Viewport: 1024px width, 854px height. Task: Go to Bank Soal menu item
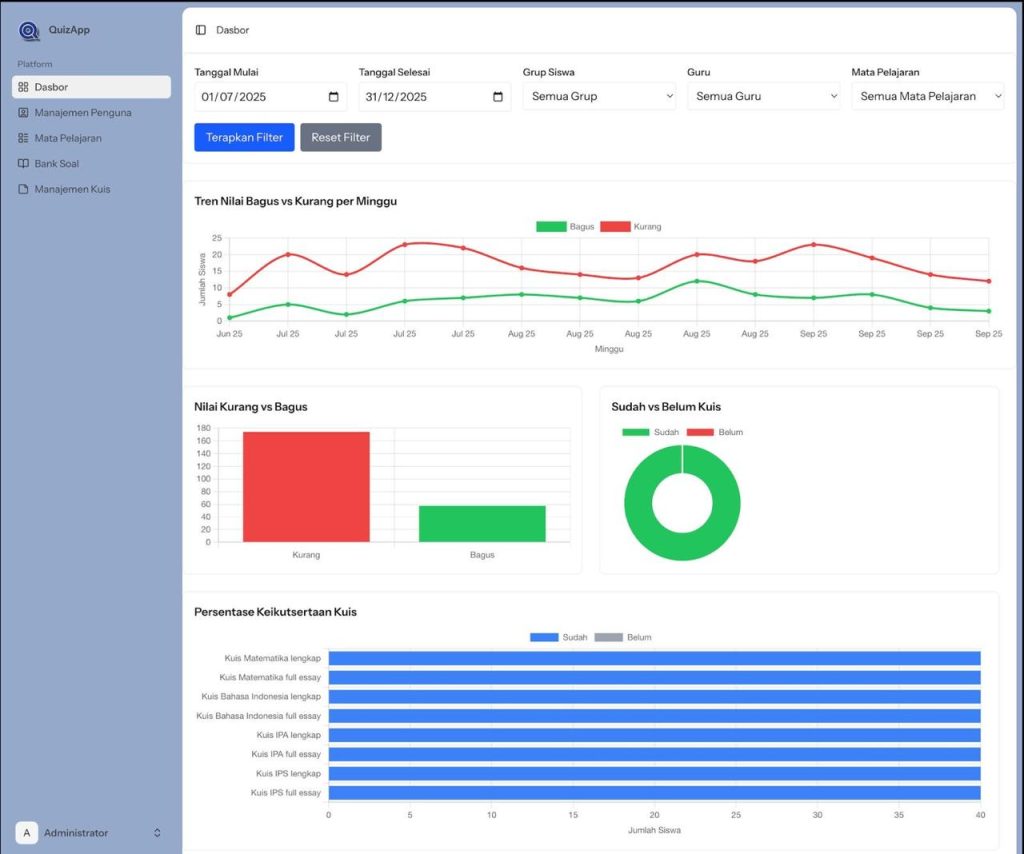point(56,164)
